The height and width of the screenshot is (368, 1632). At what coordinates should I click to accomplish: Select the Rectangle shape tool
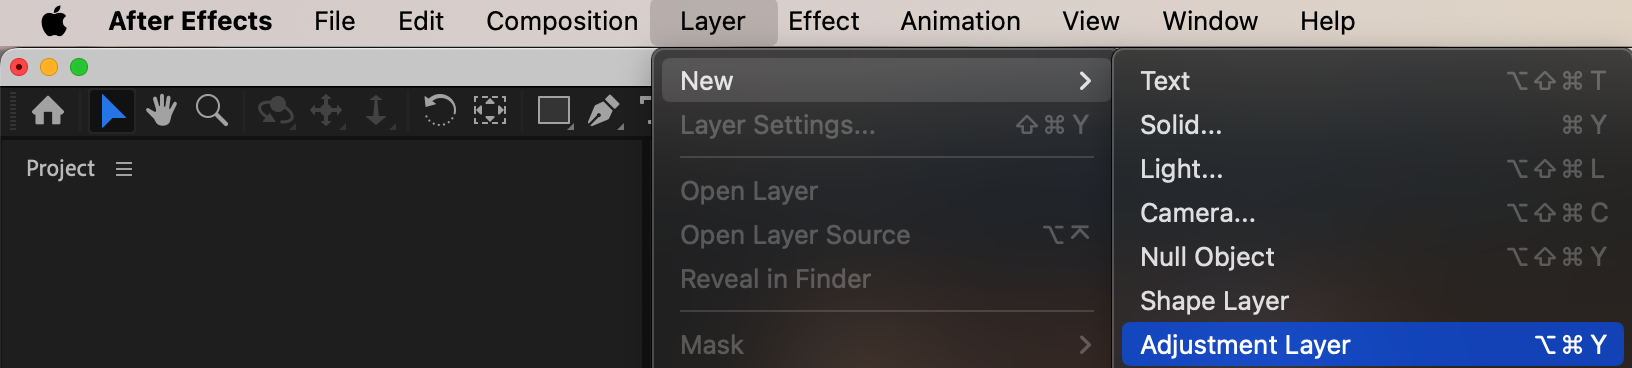(x=554, y=111)
